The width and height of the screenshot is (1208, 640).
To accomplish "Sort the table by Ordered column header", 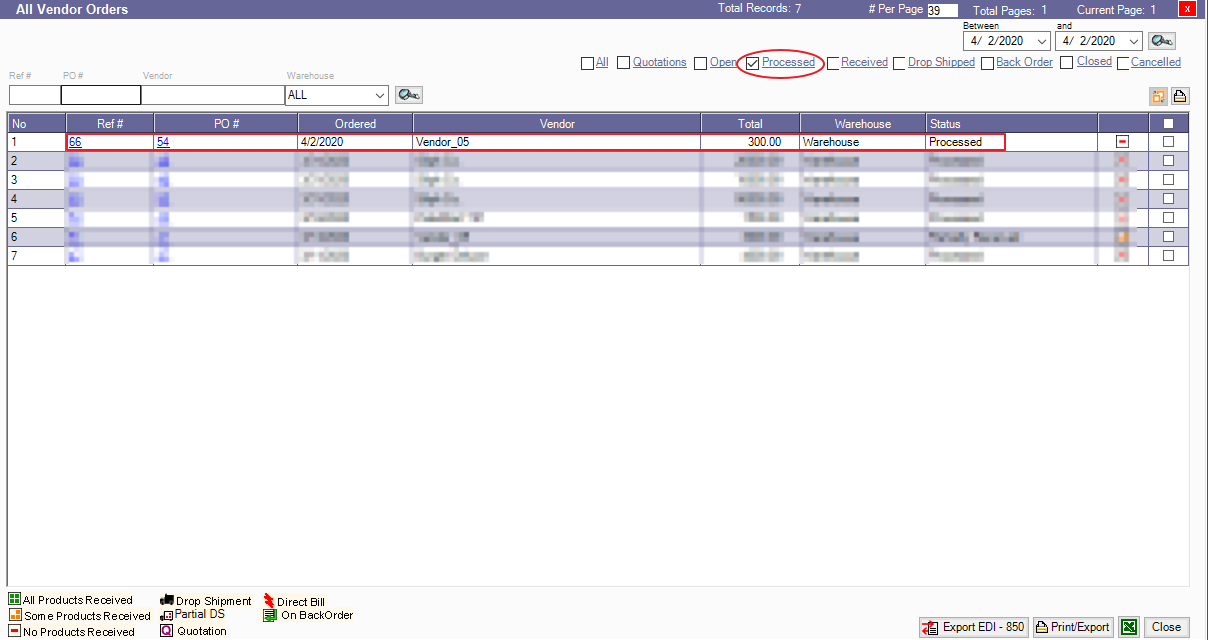I will (355, 124).
